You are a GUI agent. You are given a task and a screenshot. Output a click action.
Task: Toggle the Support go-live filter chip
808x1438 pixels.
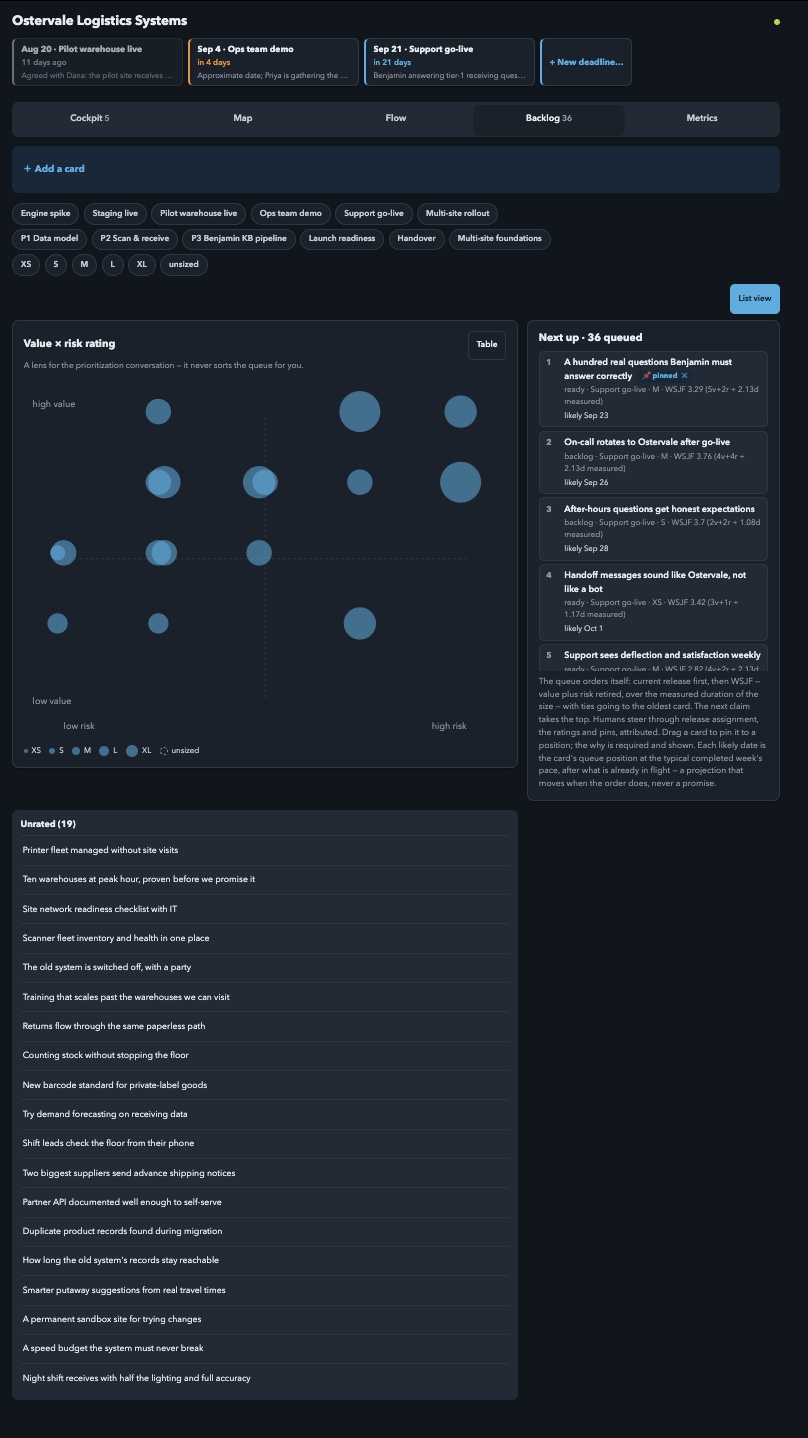[374, 213]
